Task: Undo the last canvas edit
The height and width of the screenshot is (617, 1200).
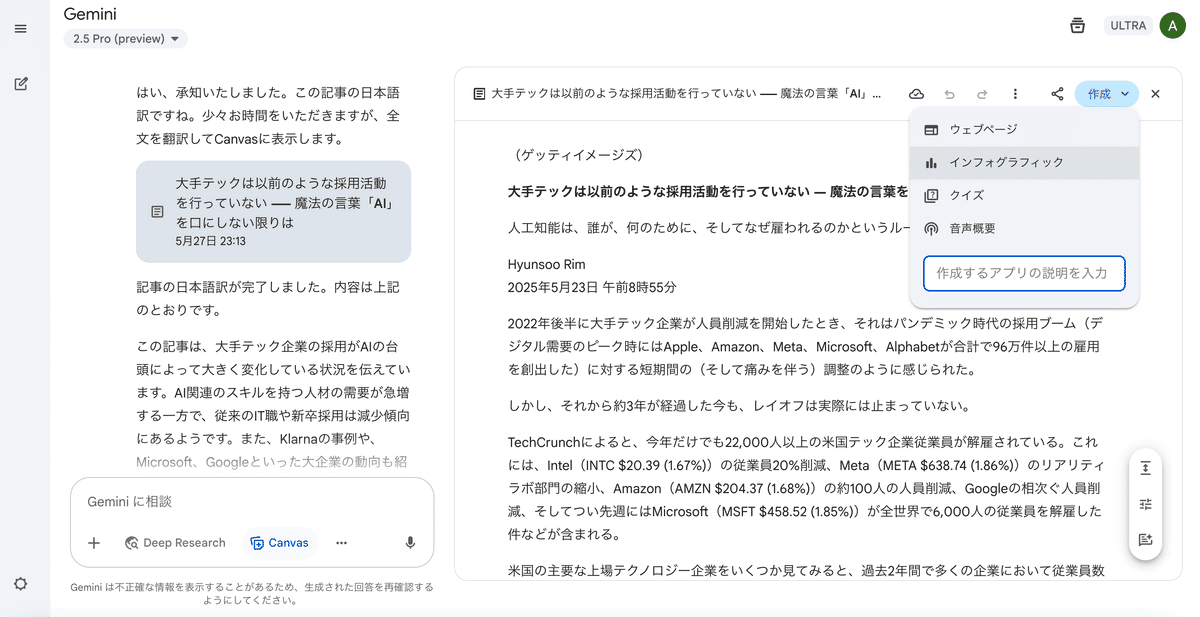Action: coord(949,94)
